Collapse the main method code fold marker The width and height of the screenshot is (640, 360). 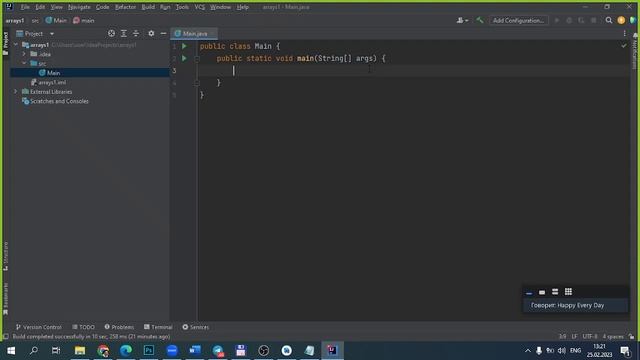tap(197, 58)
